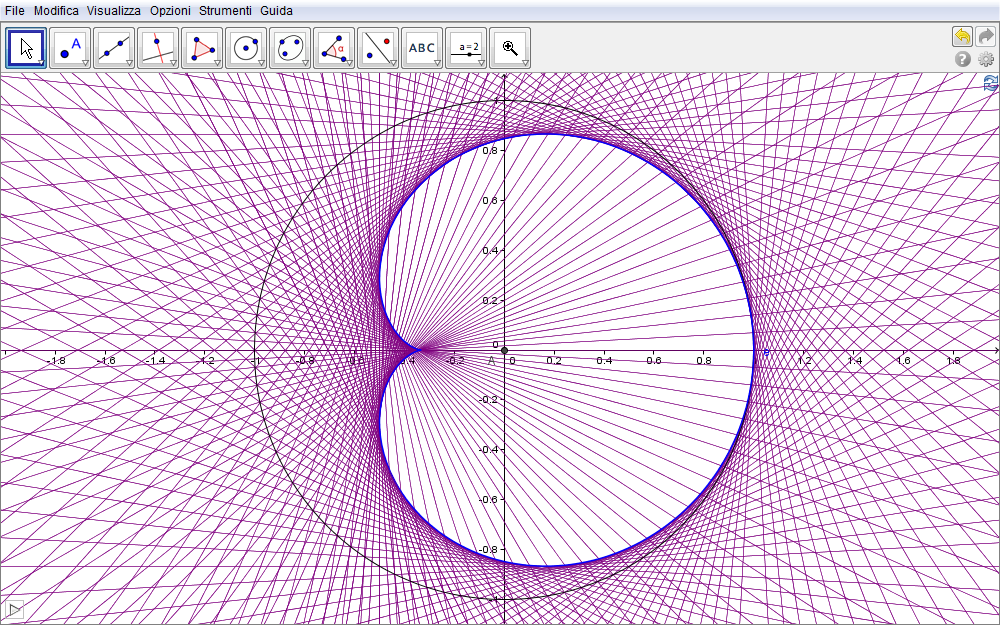
Task: Select the Move arrow tool
Action: pyautogui.click(x=26, y=48)
